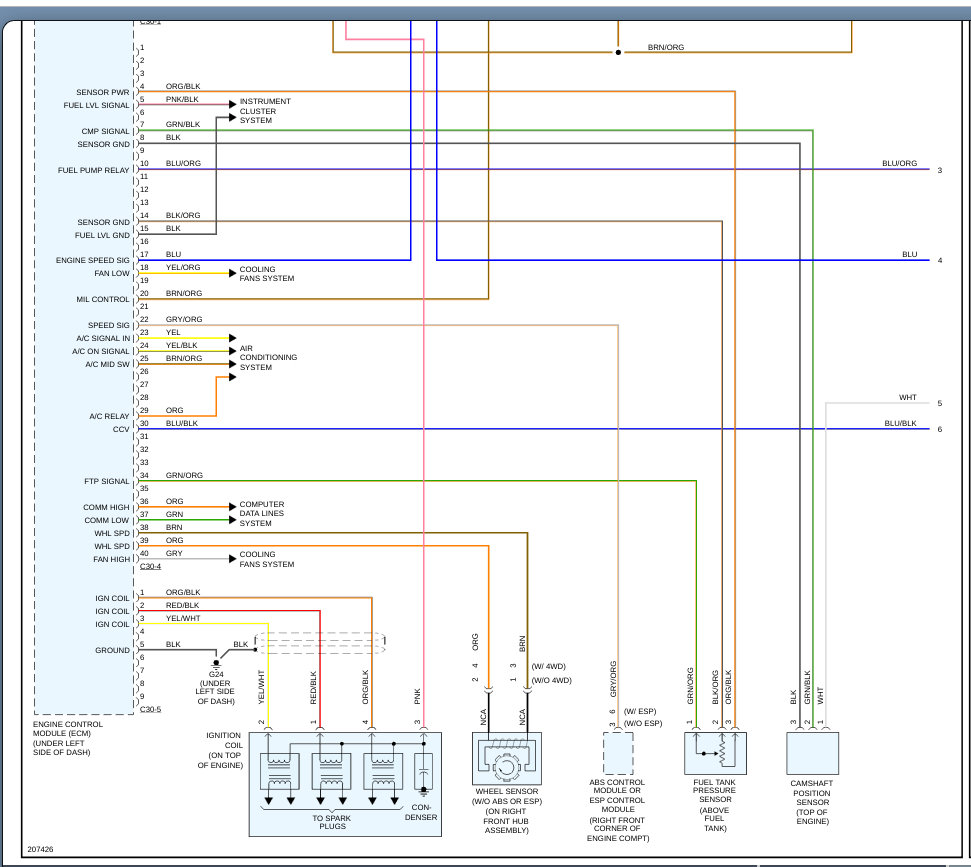Click the FTP SIGNAL pin label

point(107,481)
